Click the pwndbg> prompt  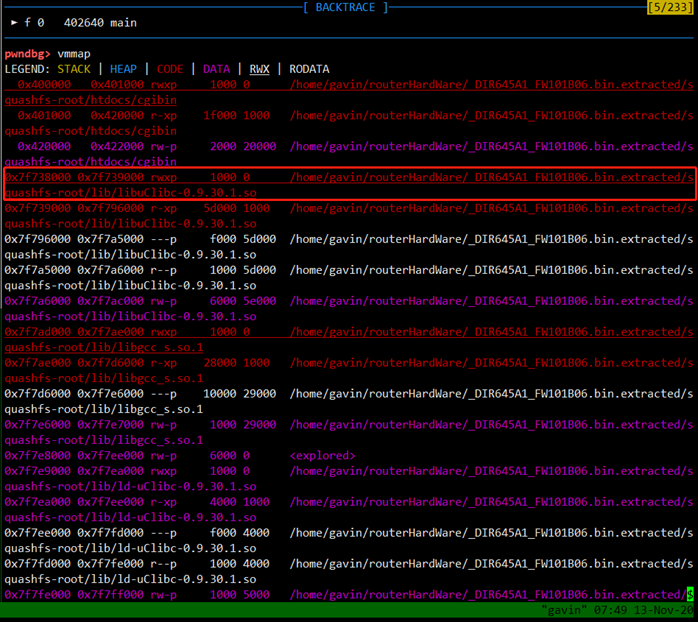pyautogui.click(x=28, y=54)
